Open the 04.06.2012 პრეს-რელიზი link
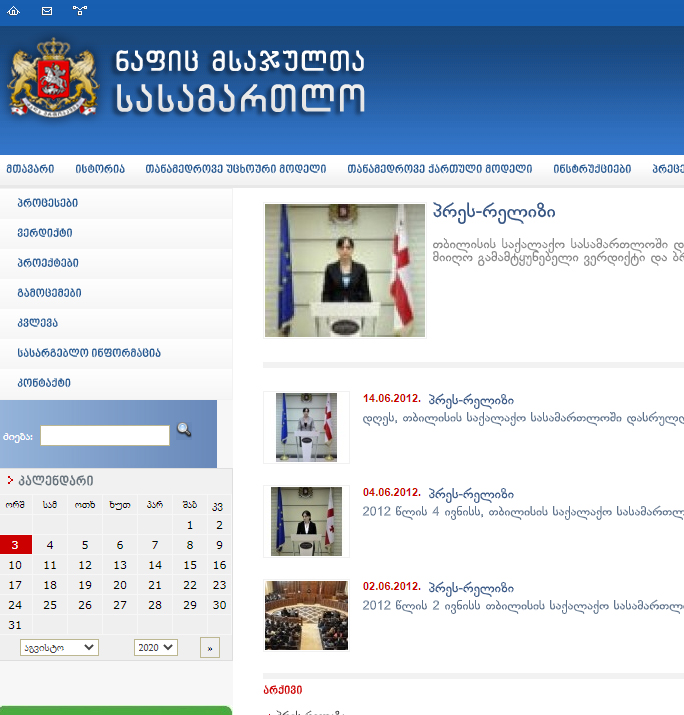The height and width of the screenshot is (715, 684). point(471,494)
